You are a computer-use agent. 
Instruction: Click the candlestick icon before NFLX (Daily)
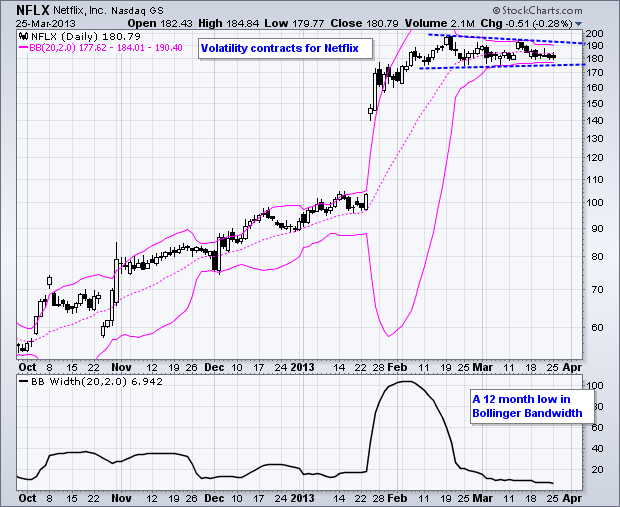(23, 37)
